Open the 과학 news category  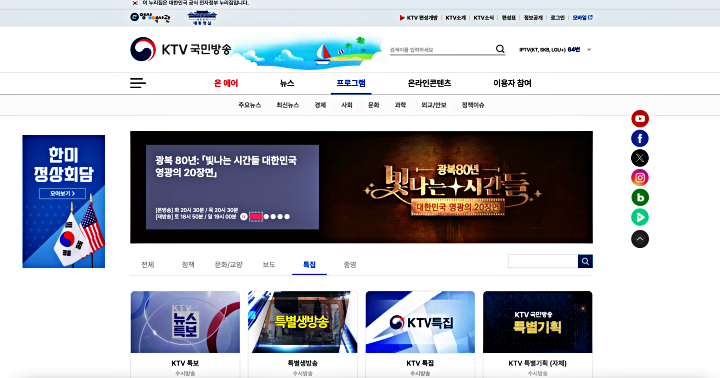[400, 105]
